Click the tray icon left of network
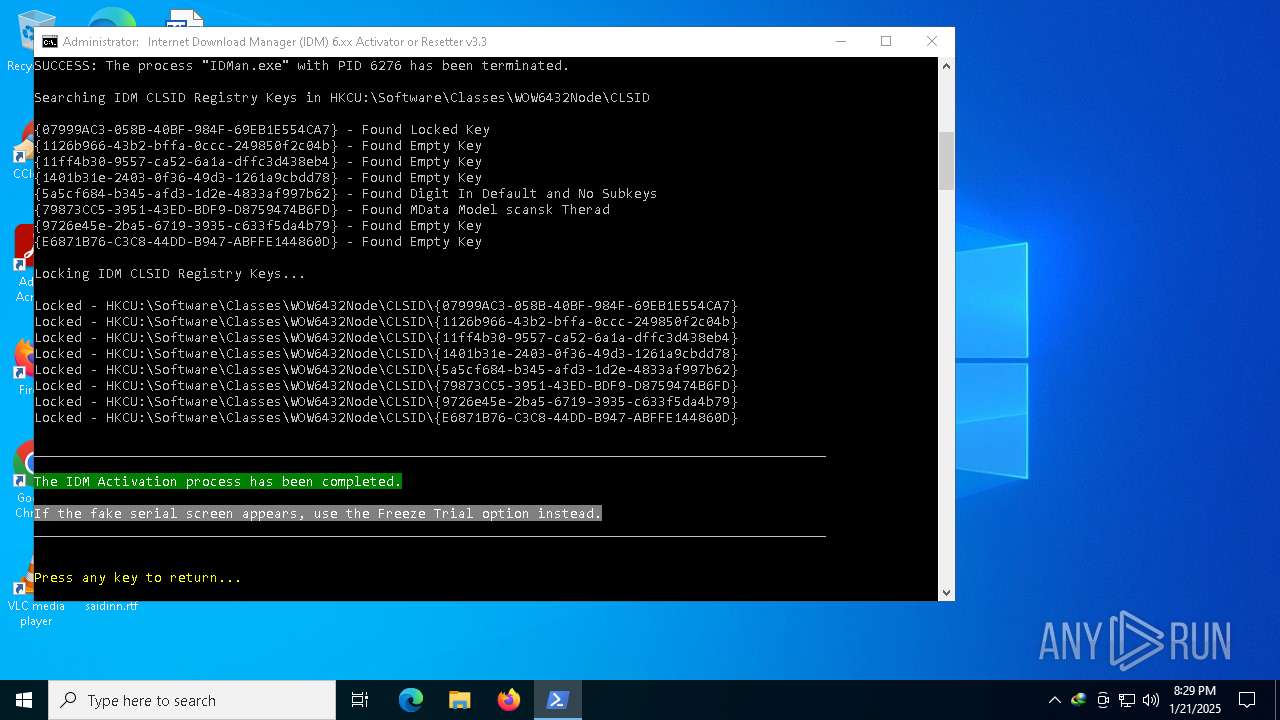 pos(1103,700)
